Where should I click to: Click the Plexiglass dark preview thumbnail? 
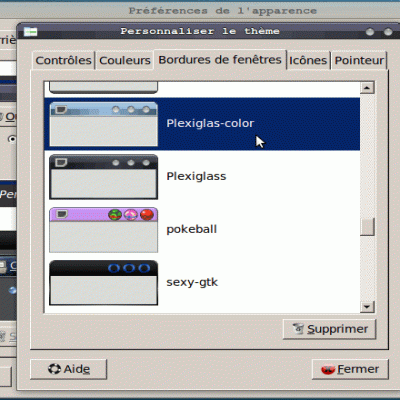click(103, 177)
